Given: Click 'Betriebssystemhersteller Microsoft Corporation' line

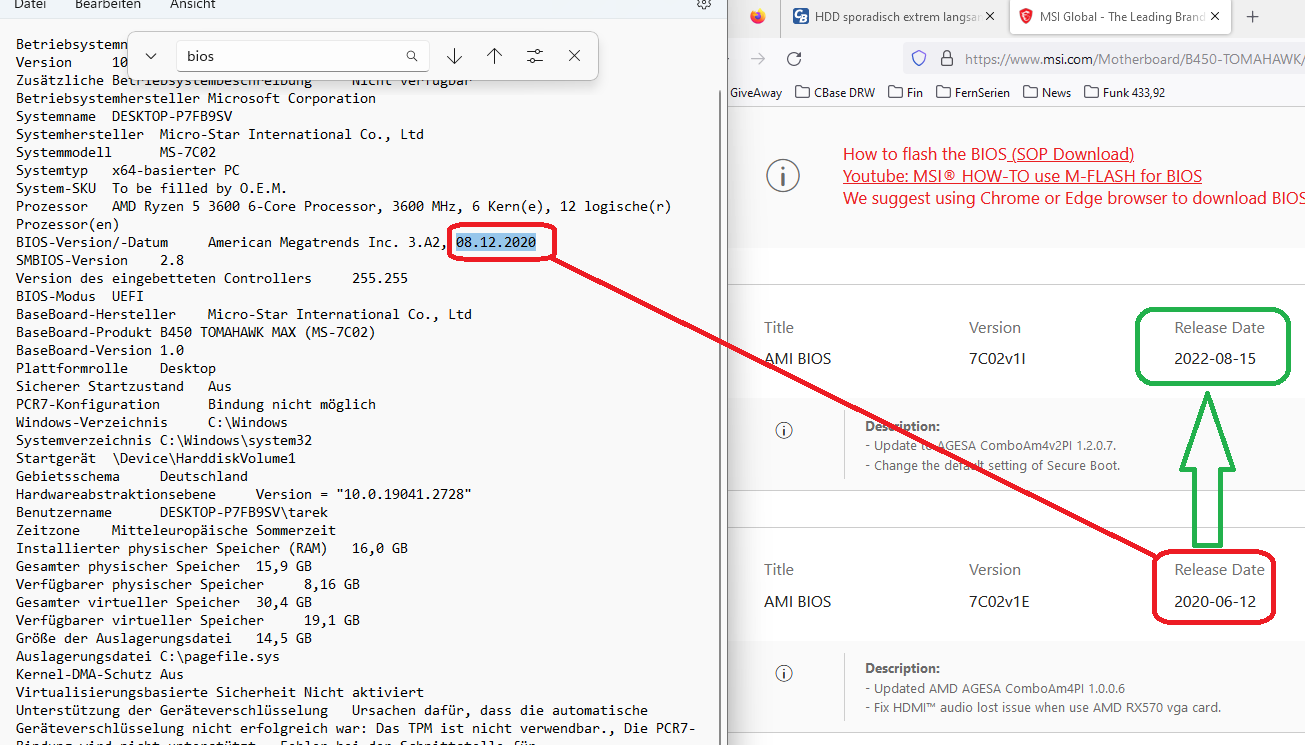Looking at the screenshot, I should pyautogui.click(x=196, y=98).
